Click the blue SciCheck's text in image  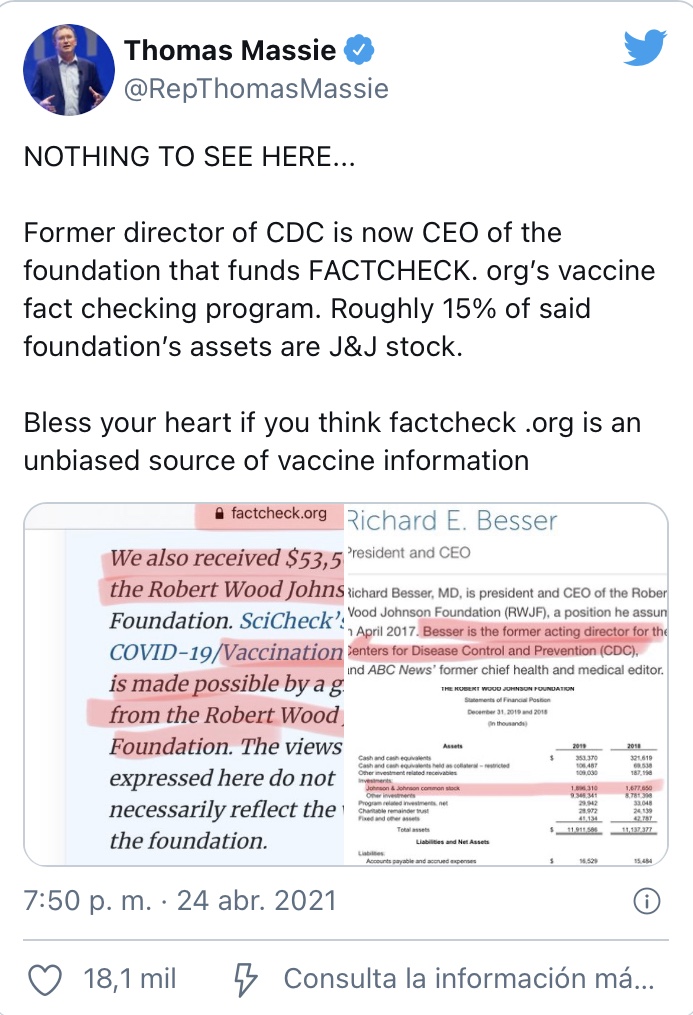[x=291, y=621]
